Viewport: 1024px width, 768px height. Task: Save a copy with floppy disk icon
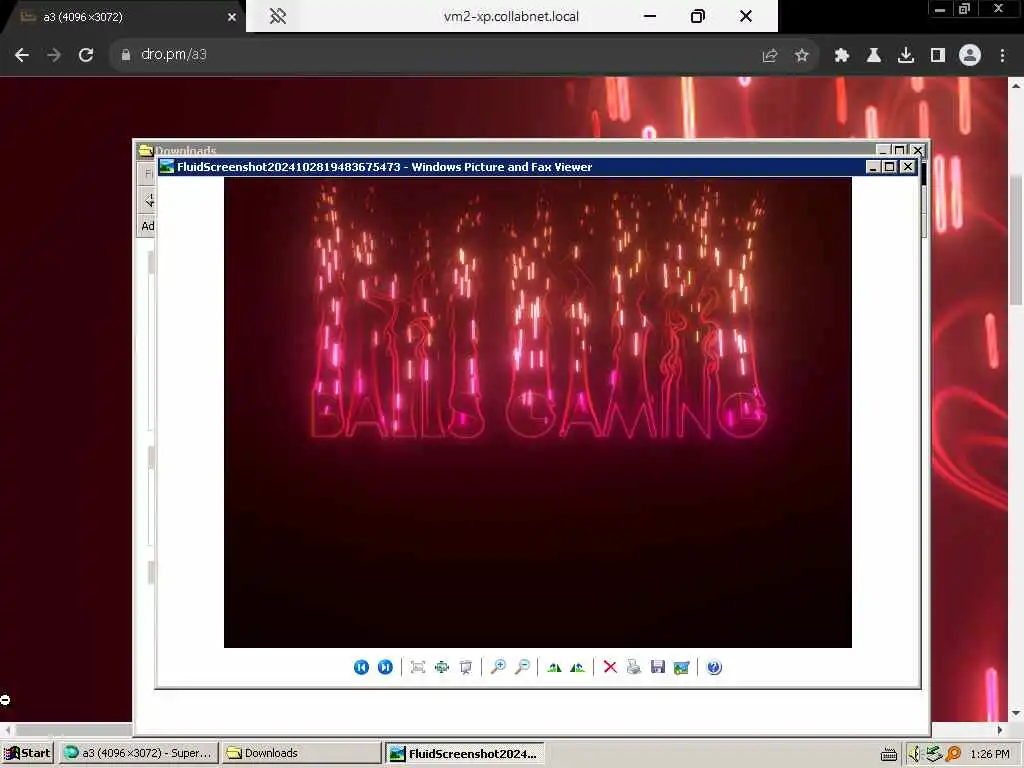click(x=658, y=667)
